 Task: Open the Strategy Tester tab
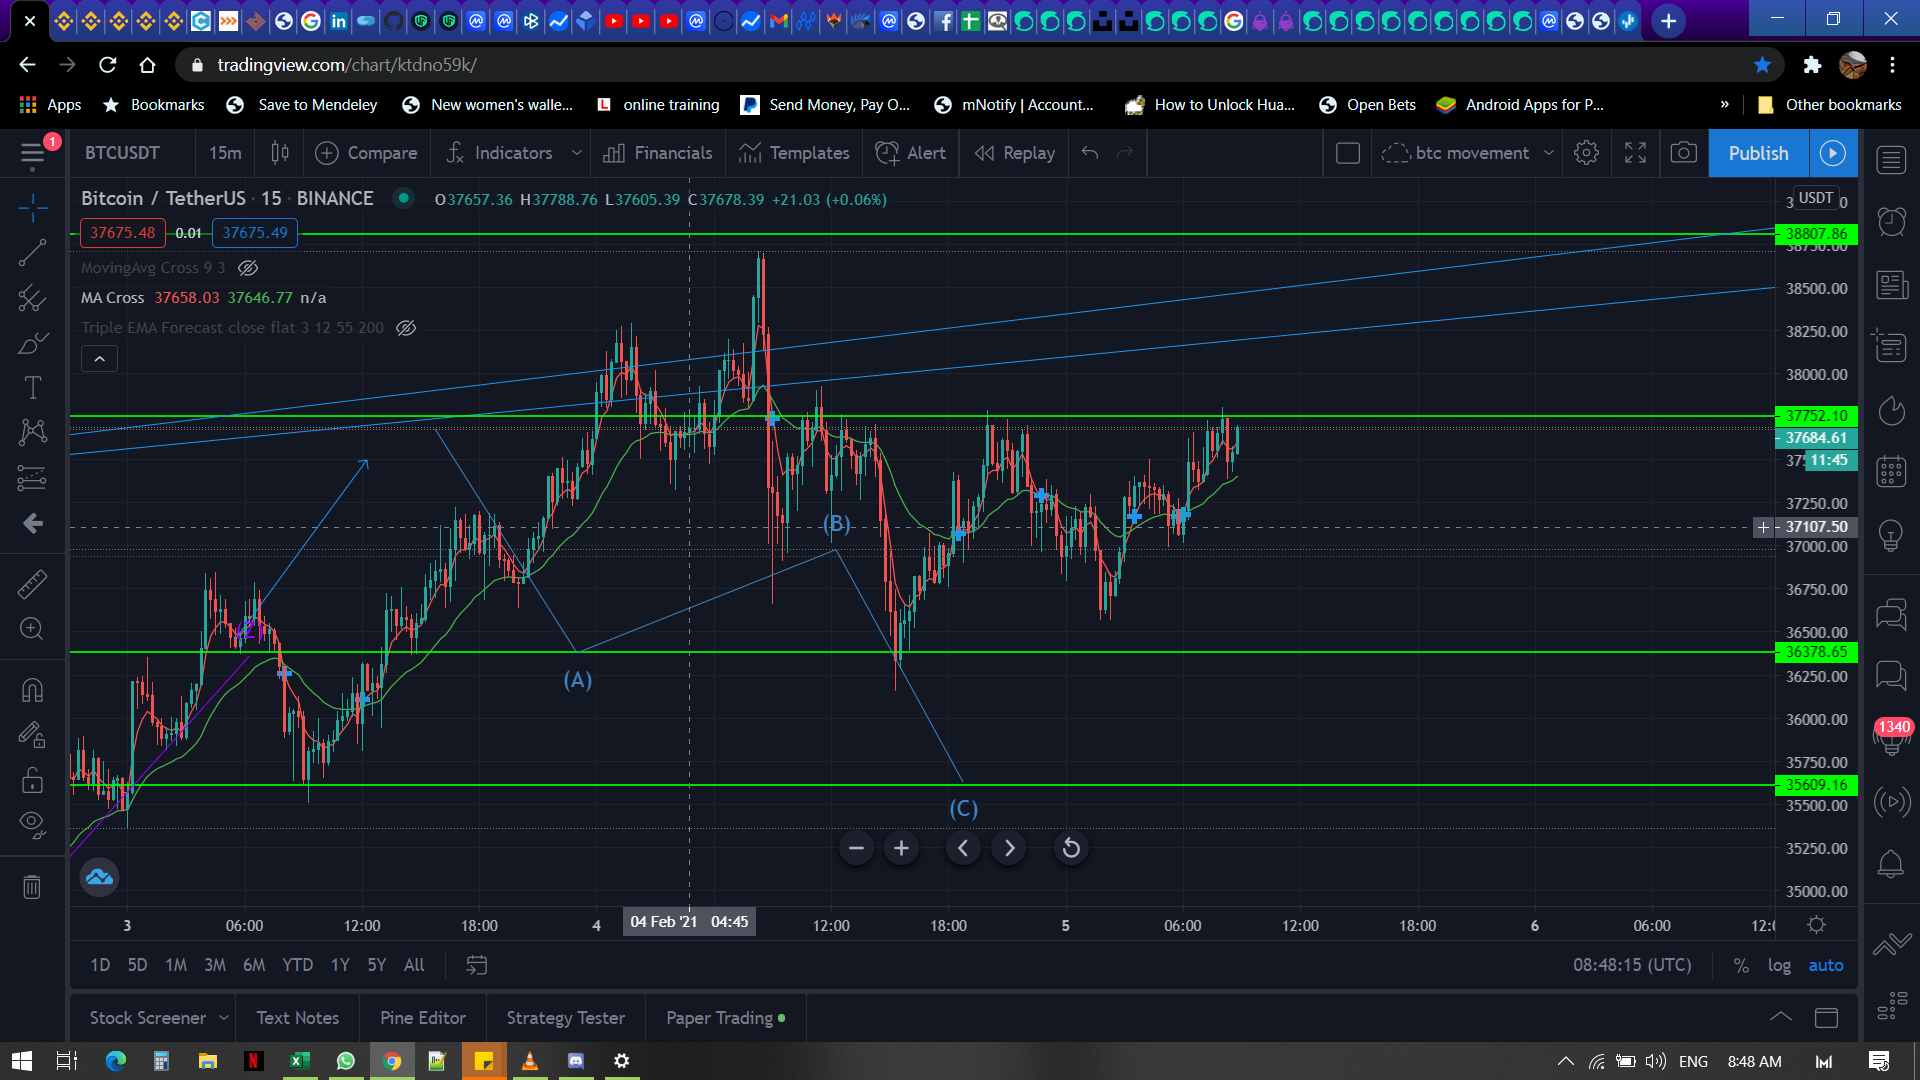click(x=565, y=1017)
